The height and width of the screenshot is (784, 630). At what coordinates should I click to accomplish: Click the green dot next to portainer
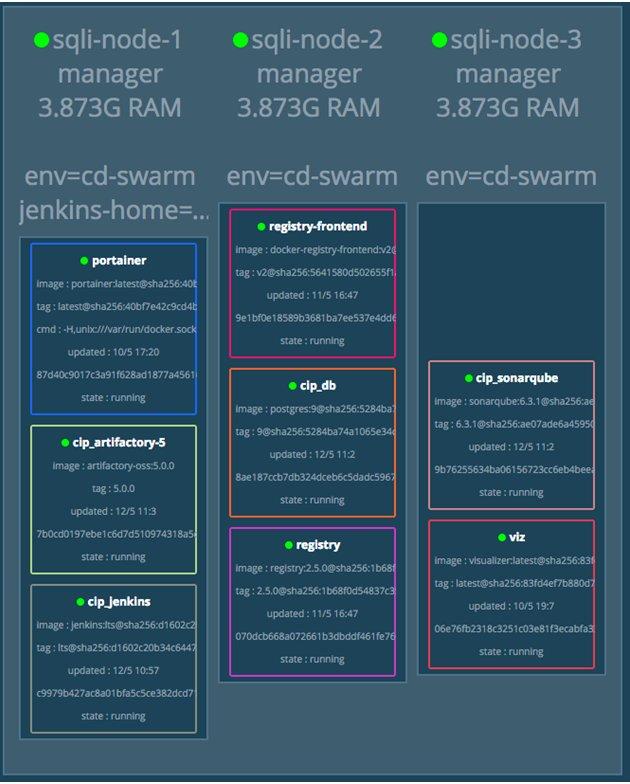pos(85,261)
